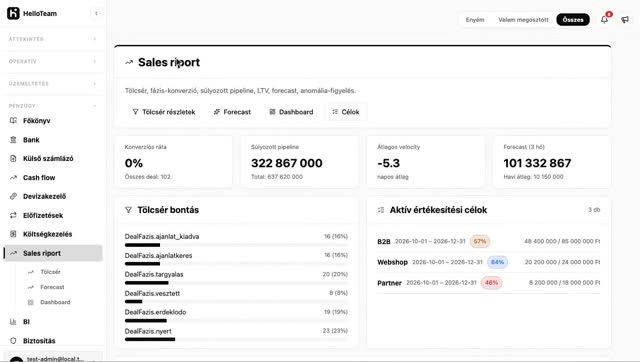This screenshot has height=362, width=640.
Task: Click the list icon beside Aktív értékesítési célok
Action: [x=381, y=210]
